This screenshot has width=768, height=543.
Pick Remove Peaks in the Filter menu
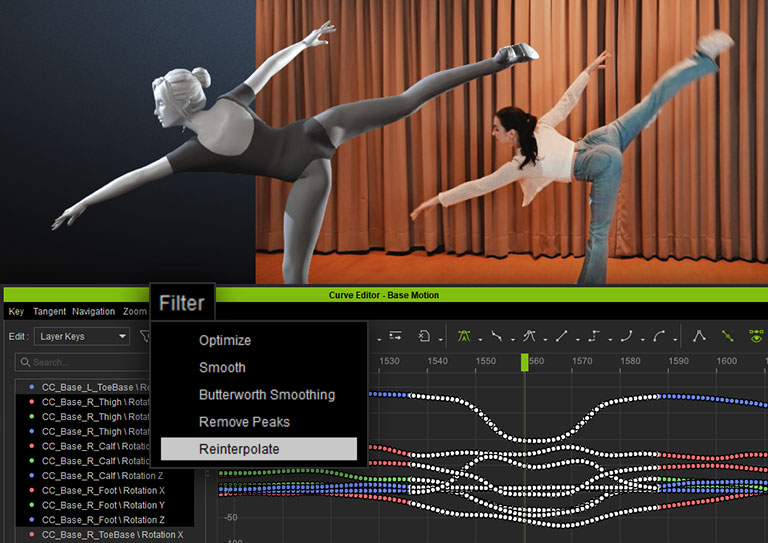point(246,422)
